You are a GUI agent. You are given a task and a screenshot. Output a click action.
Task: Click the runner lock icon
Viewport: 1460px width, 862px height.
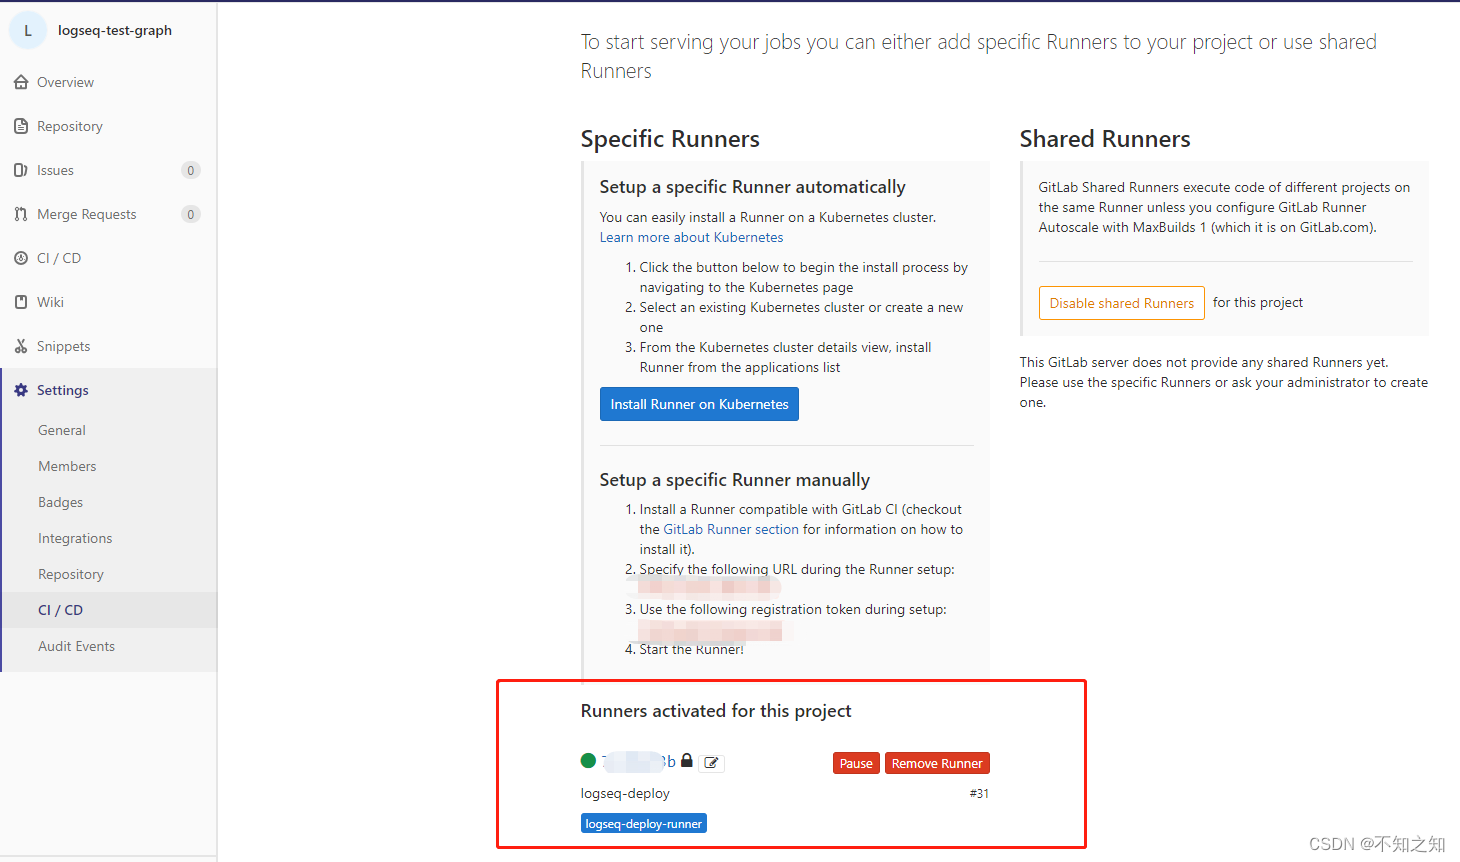point(687,761)
